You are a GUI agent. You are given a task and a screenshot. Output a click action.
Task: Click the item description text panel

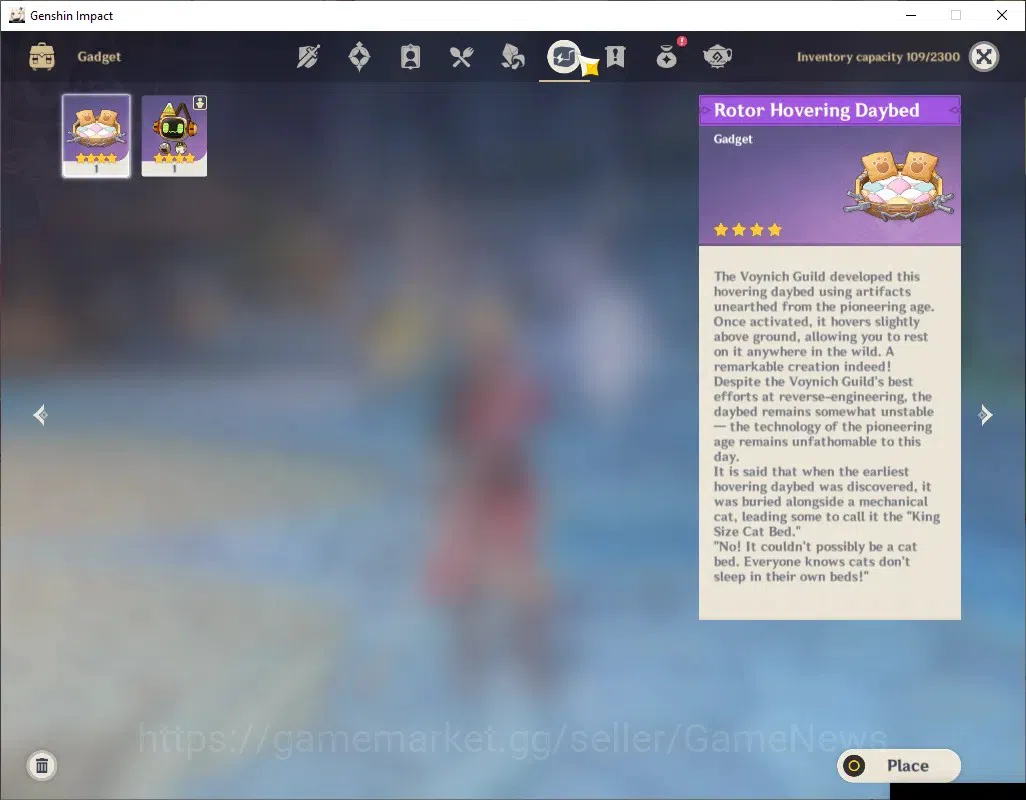(830, 432)
